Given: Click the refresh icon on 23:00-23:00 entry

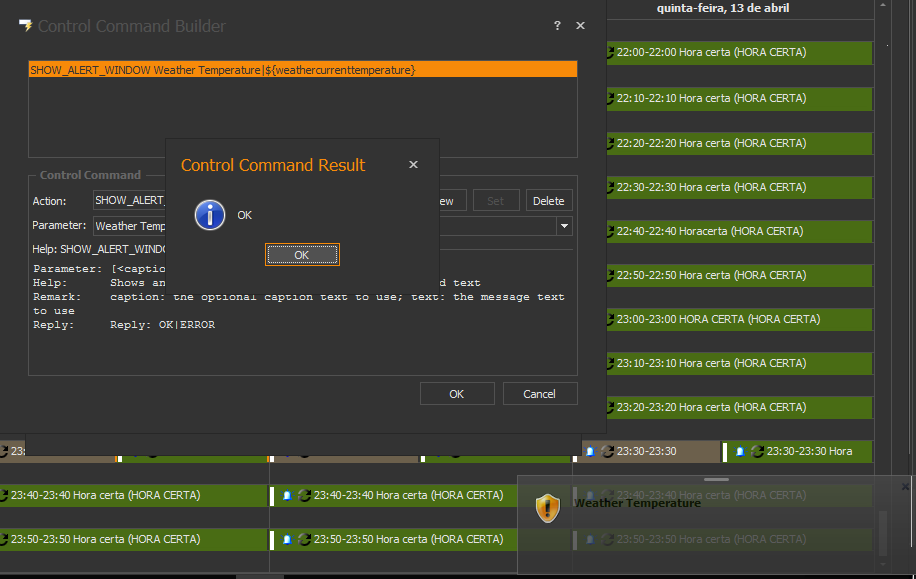Looking at the screenshot, I should click(x=610, y=320).
